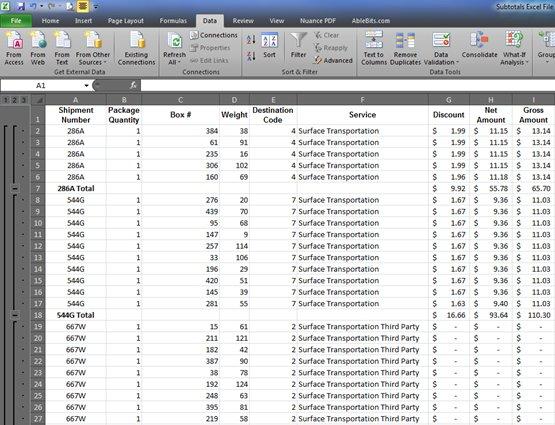
Task: Show outline level 2
Action: pyautogui.click(x=15, y=100)
